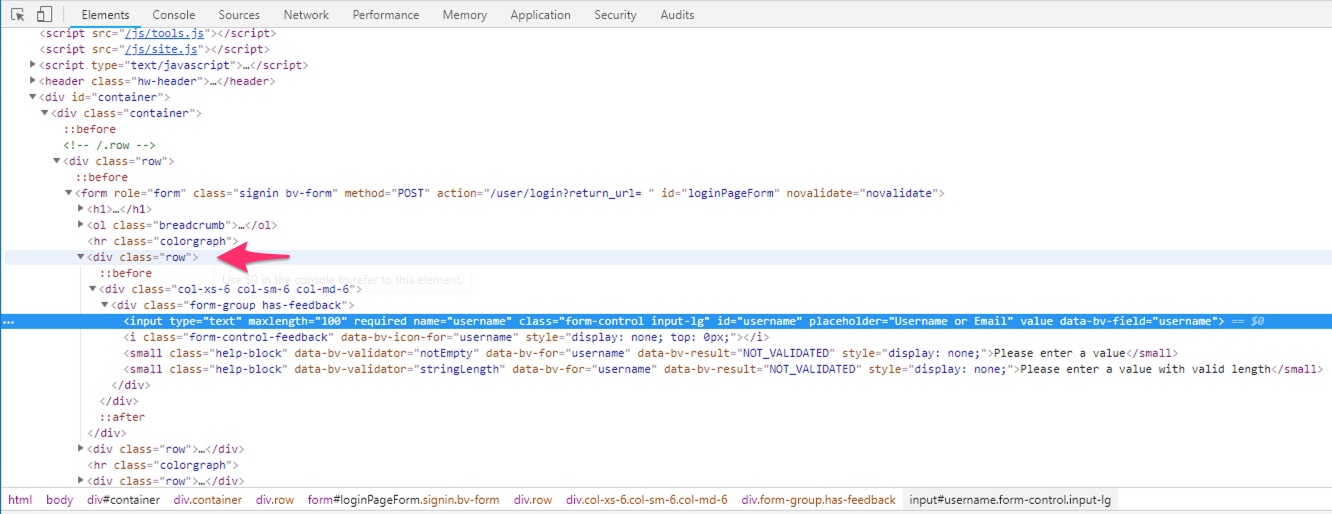Follow the /js/tools.js script link
Screen dimensions: 1332x514
(x=165, y=33)
